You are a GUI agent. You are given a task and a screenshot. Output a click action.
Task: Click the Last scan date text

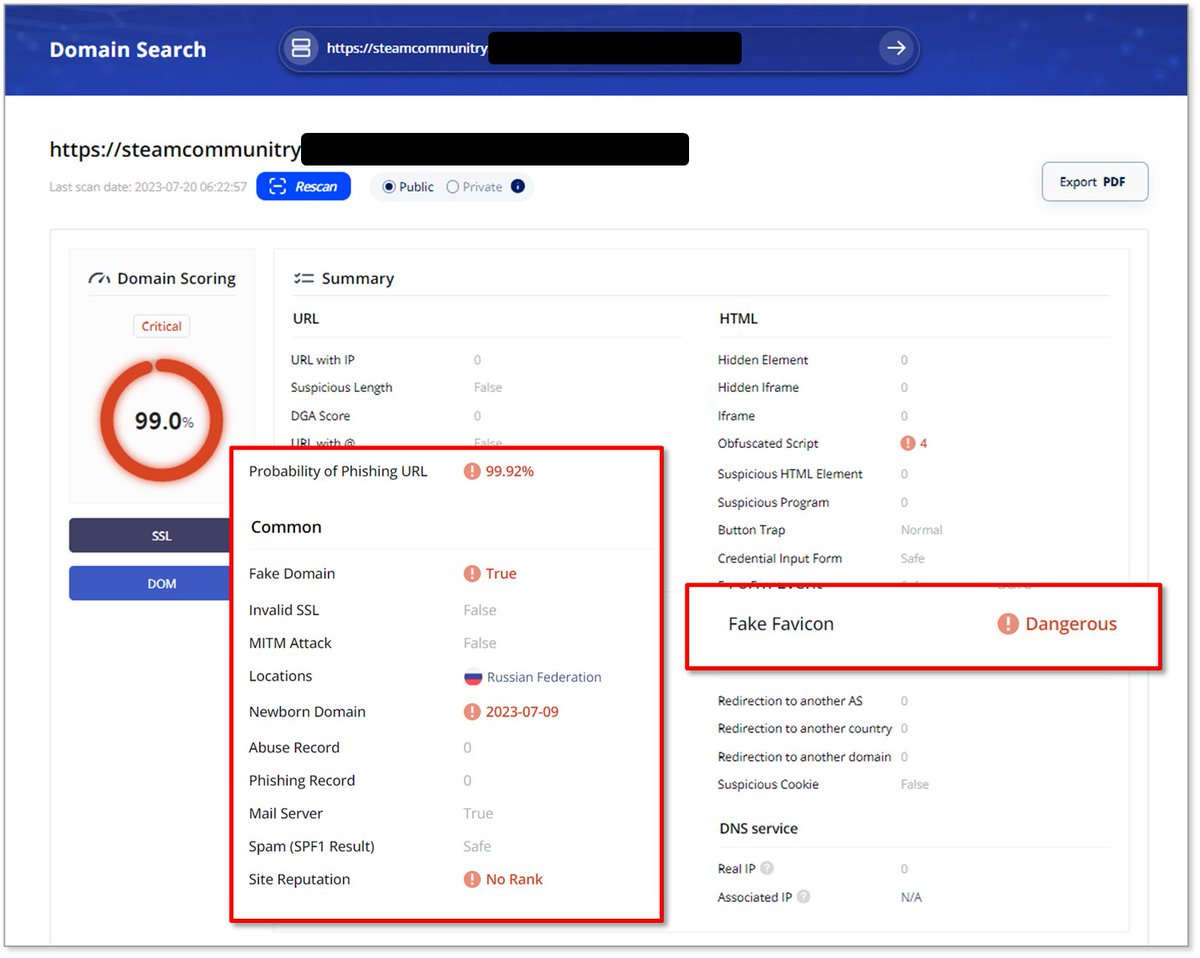[148, 187]
